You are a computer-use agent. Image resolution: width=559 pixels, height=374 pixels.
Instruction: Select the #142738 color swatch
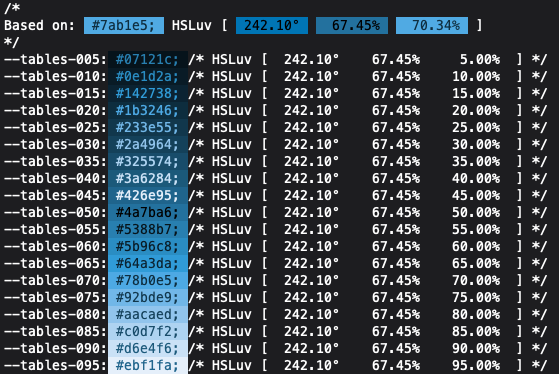pos(148,93)
